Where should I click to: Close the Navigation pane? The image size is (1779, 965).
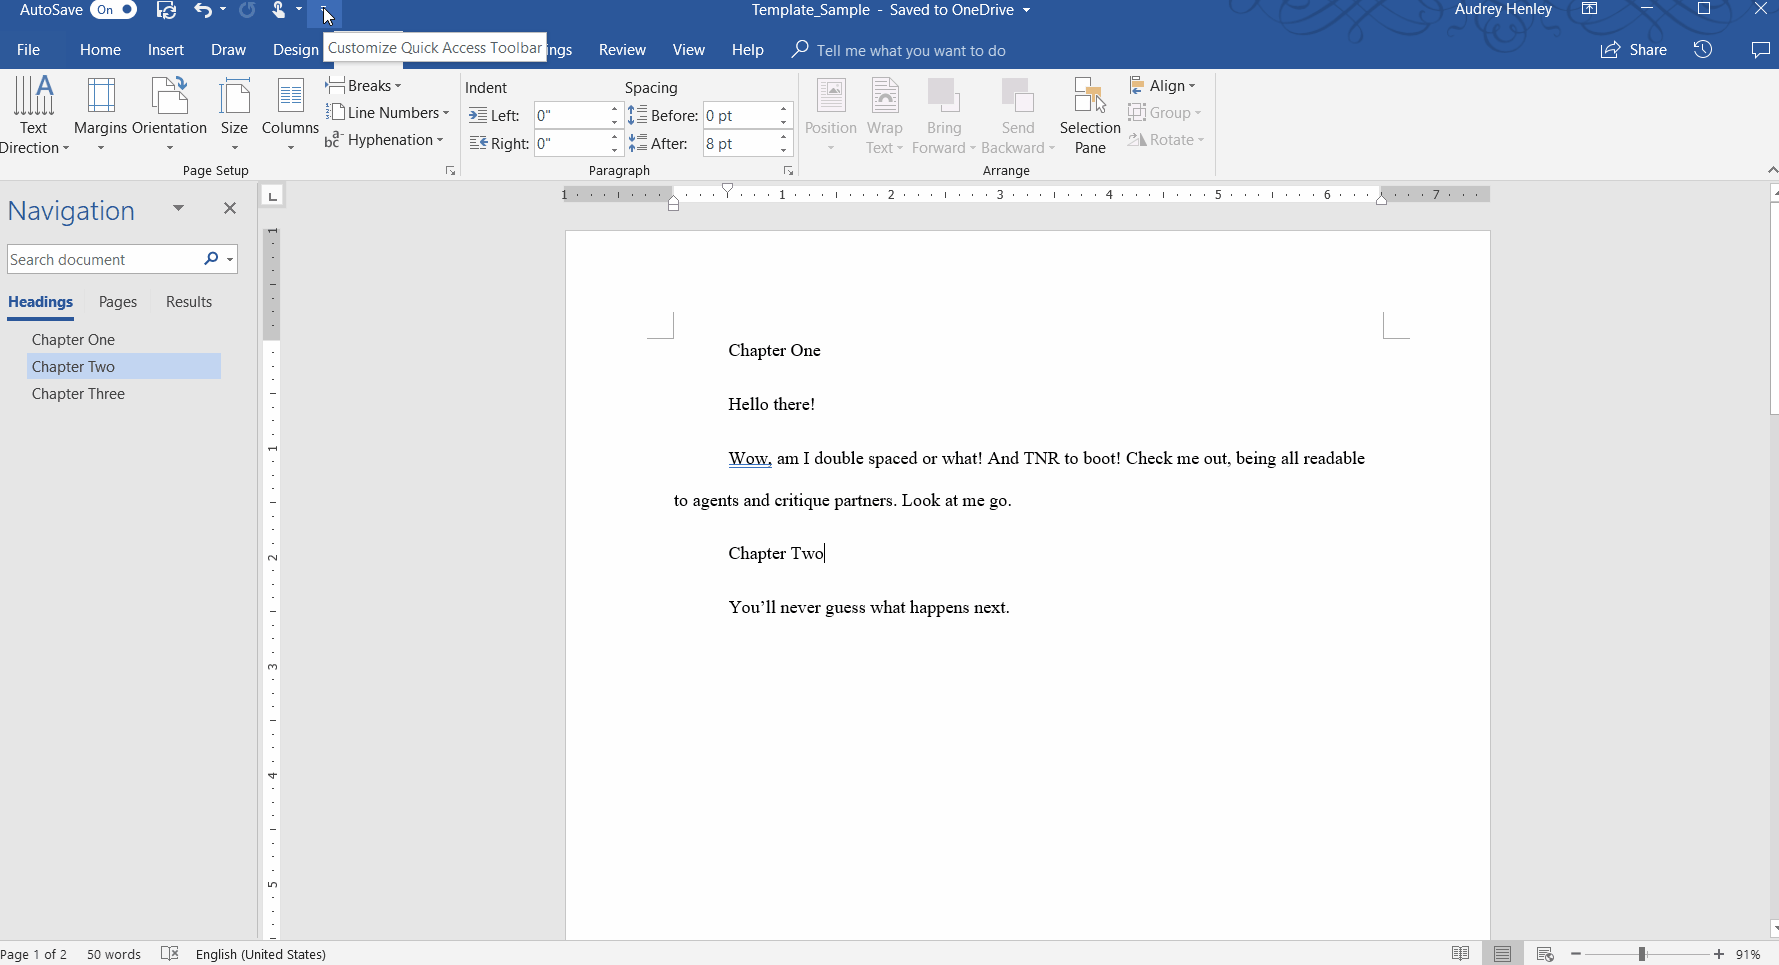(230, 208)
